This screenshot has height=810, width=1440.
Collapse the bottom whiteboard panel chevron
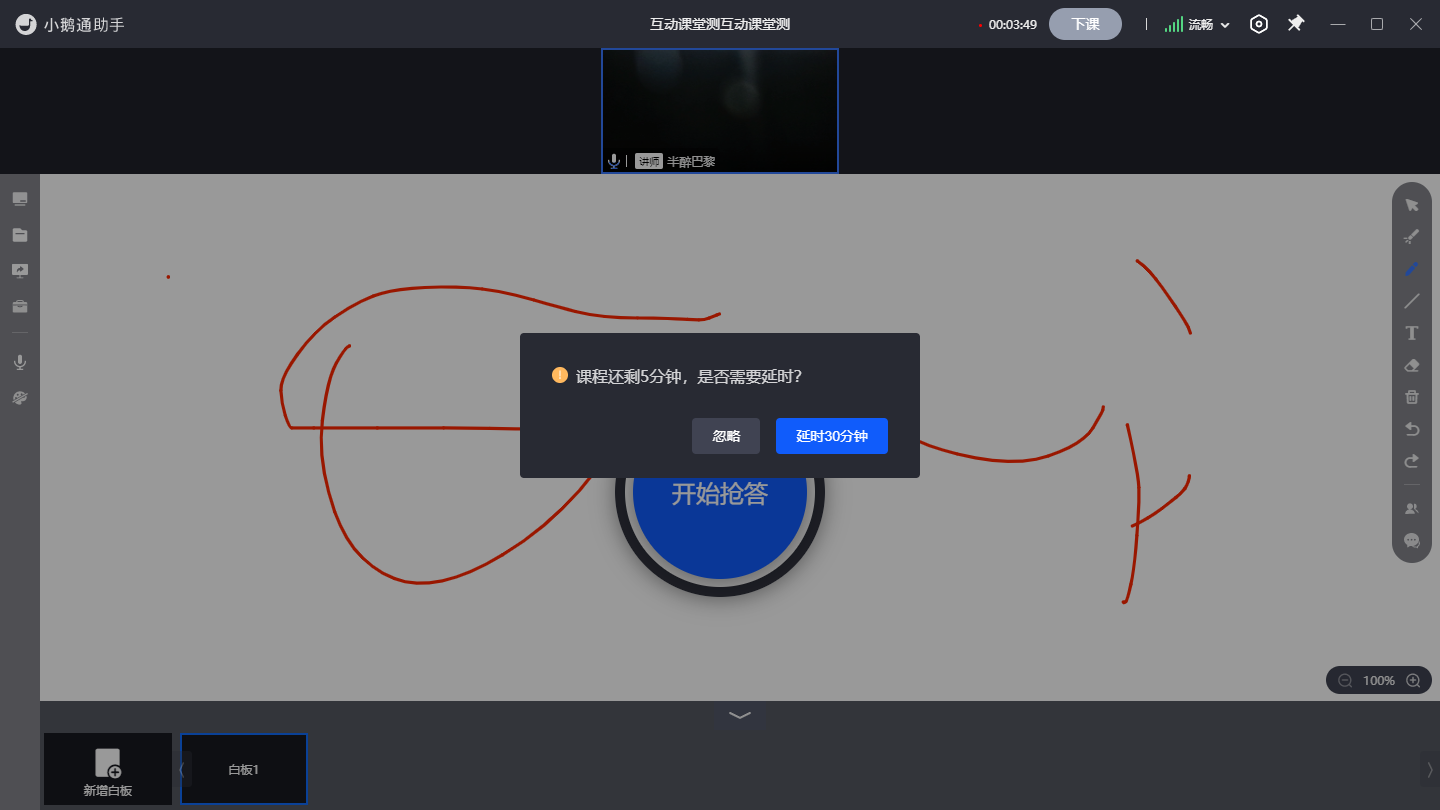pyautogui.click(x=740, y=715)
